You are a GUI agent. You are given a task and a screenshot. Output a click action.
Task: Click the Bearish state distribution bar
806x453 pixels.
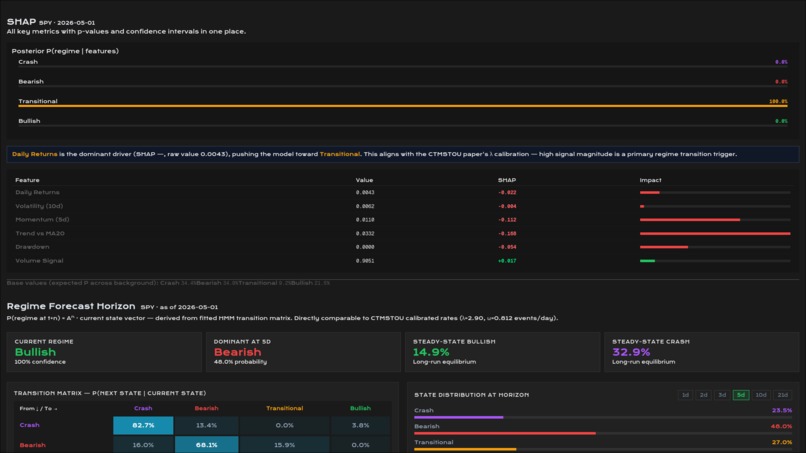tap(505, 433)
